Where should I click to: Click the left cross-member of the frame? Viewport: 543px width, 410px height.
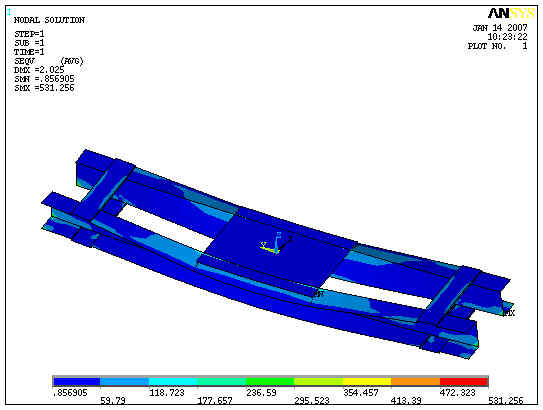pyautogui.click(x=104, y=191)
